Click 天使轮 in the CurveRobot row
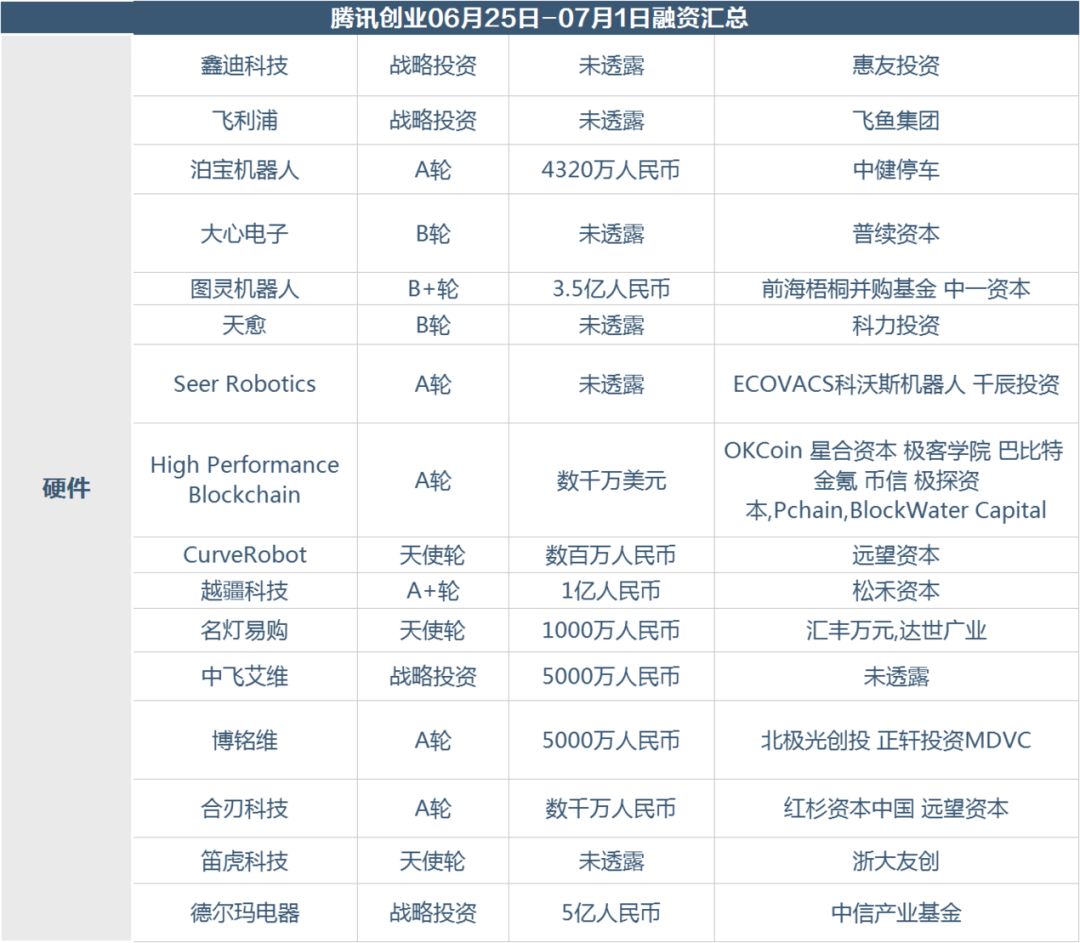Screen dimensions: 1080x943 433,555
